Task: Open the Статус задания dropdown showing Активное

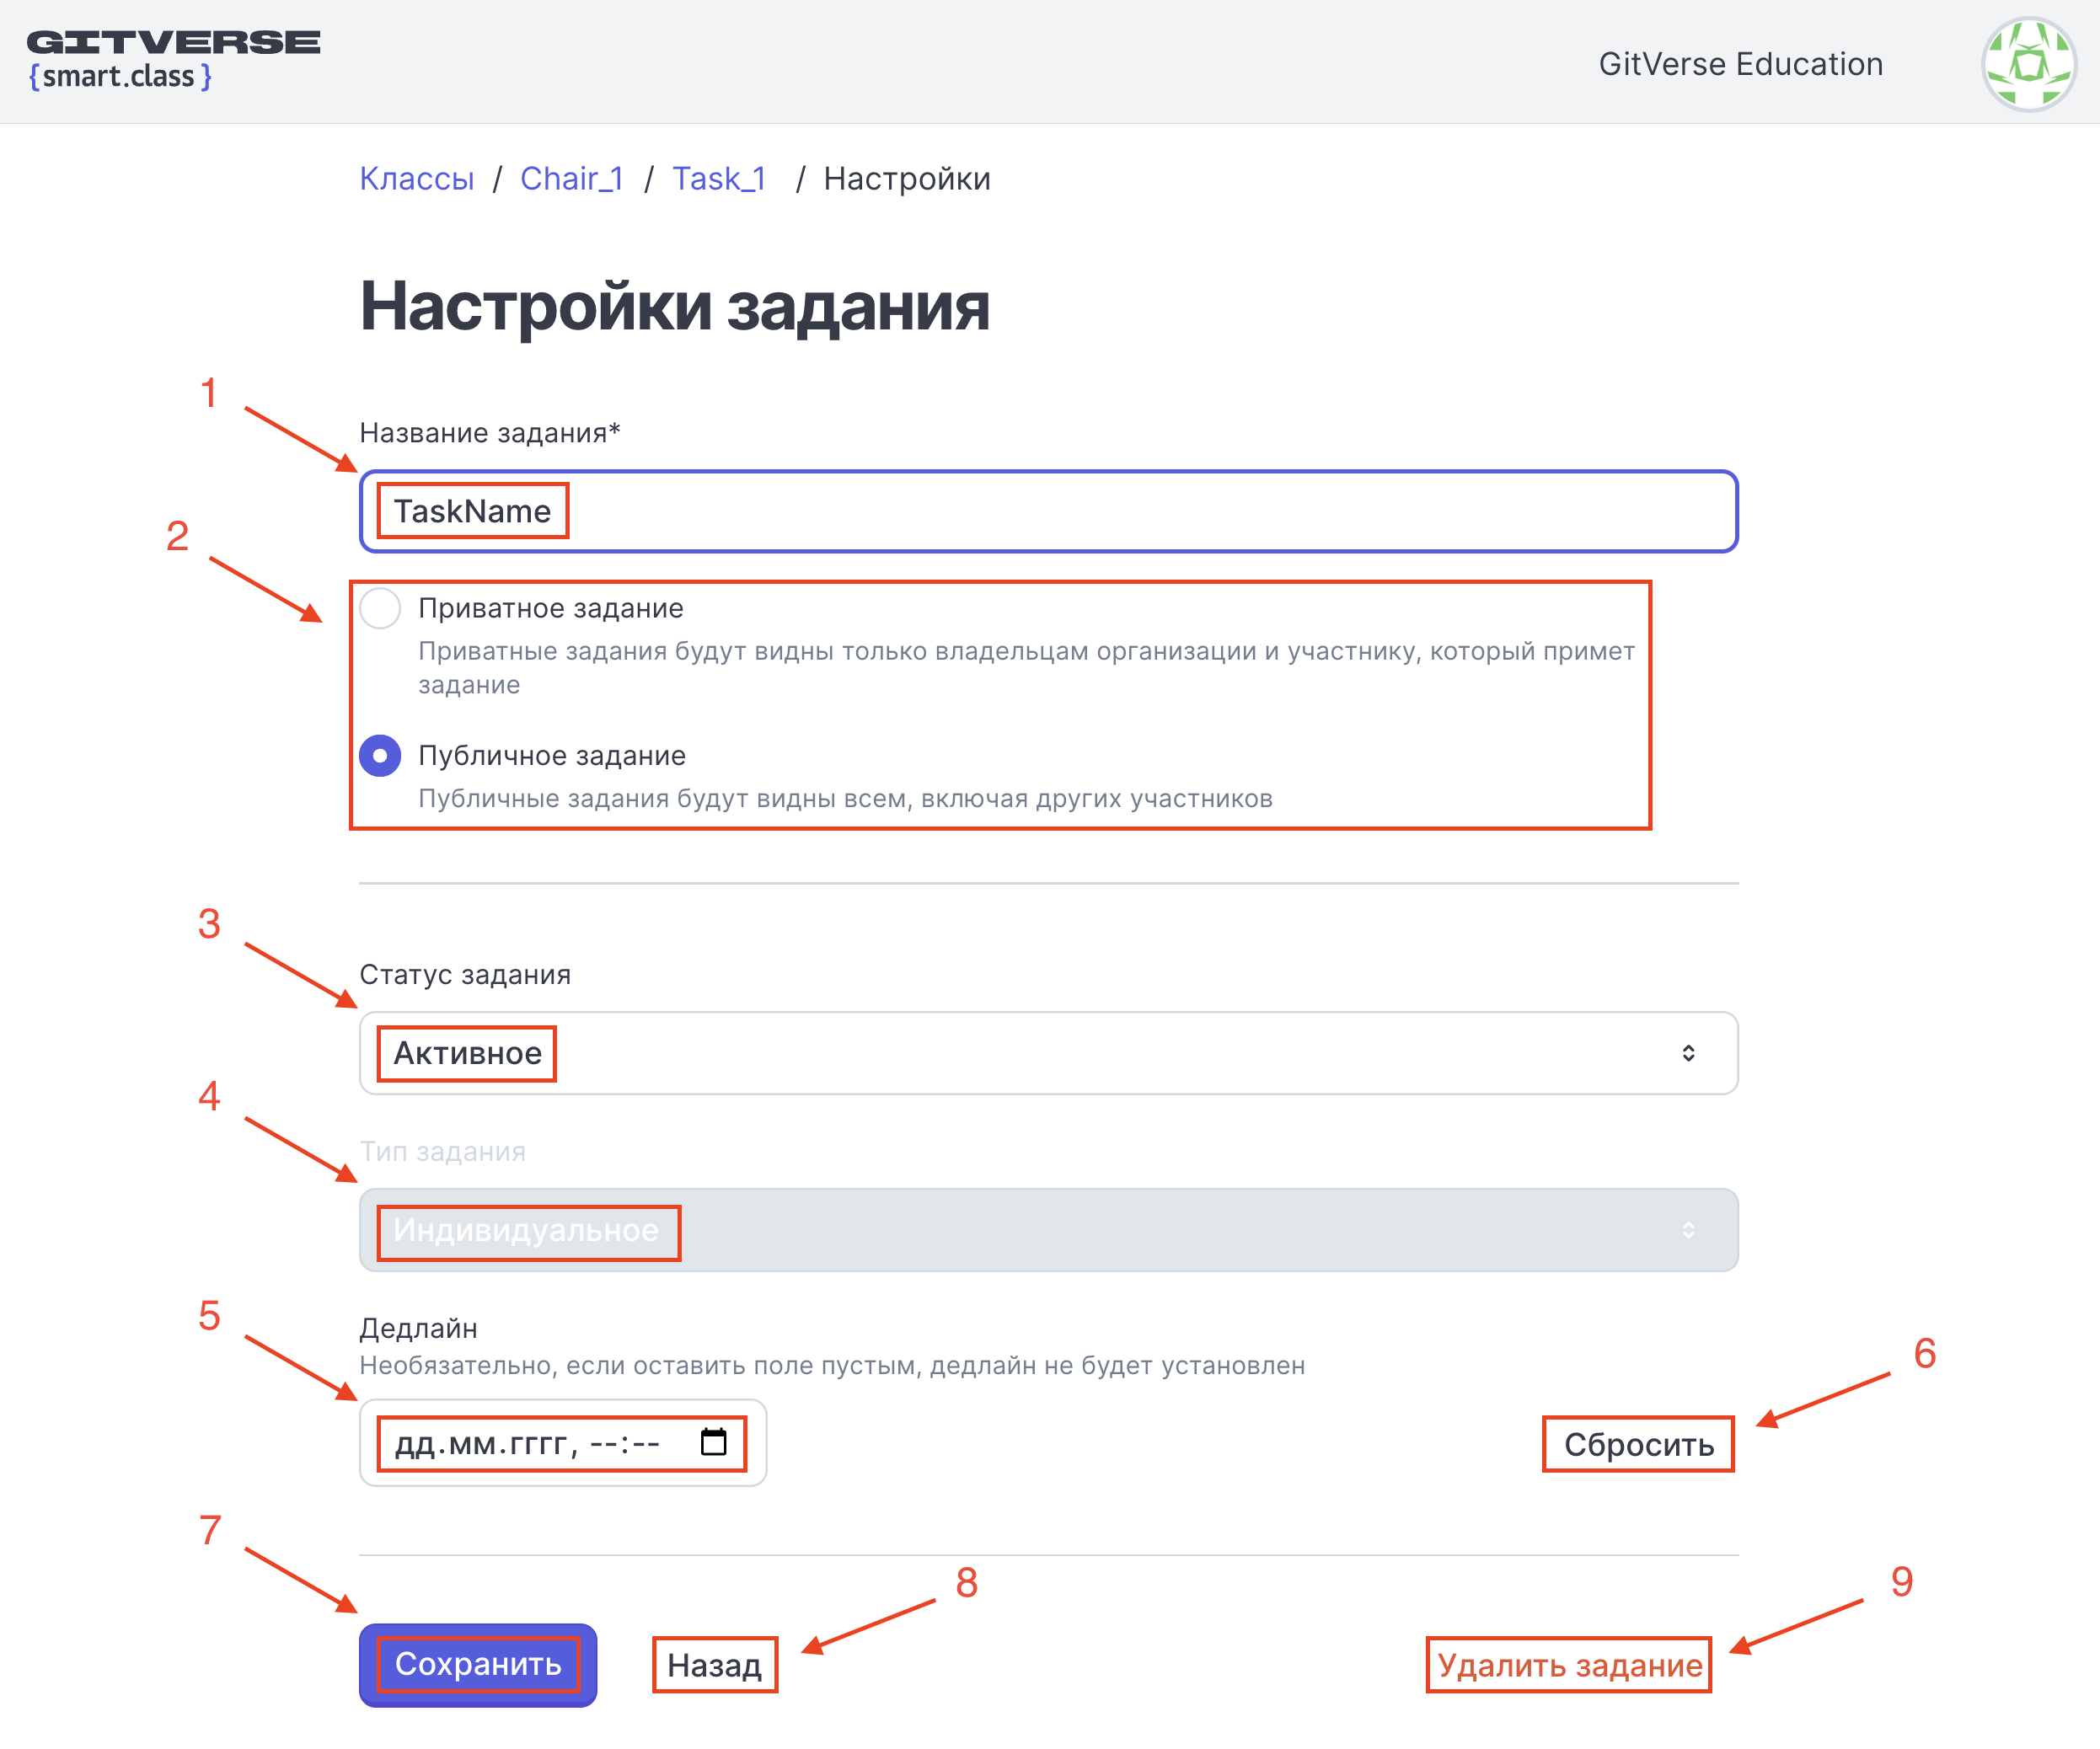Action: [1048, 1053]
